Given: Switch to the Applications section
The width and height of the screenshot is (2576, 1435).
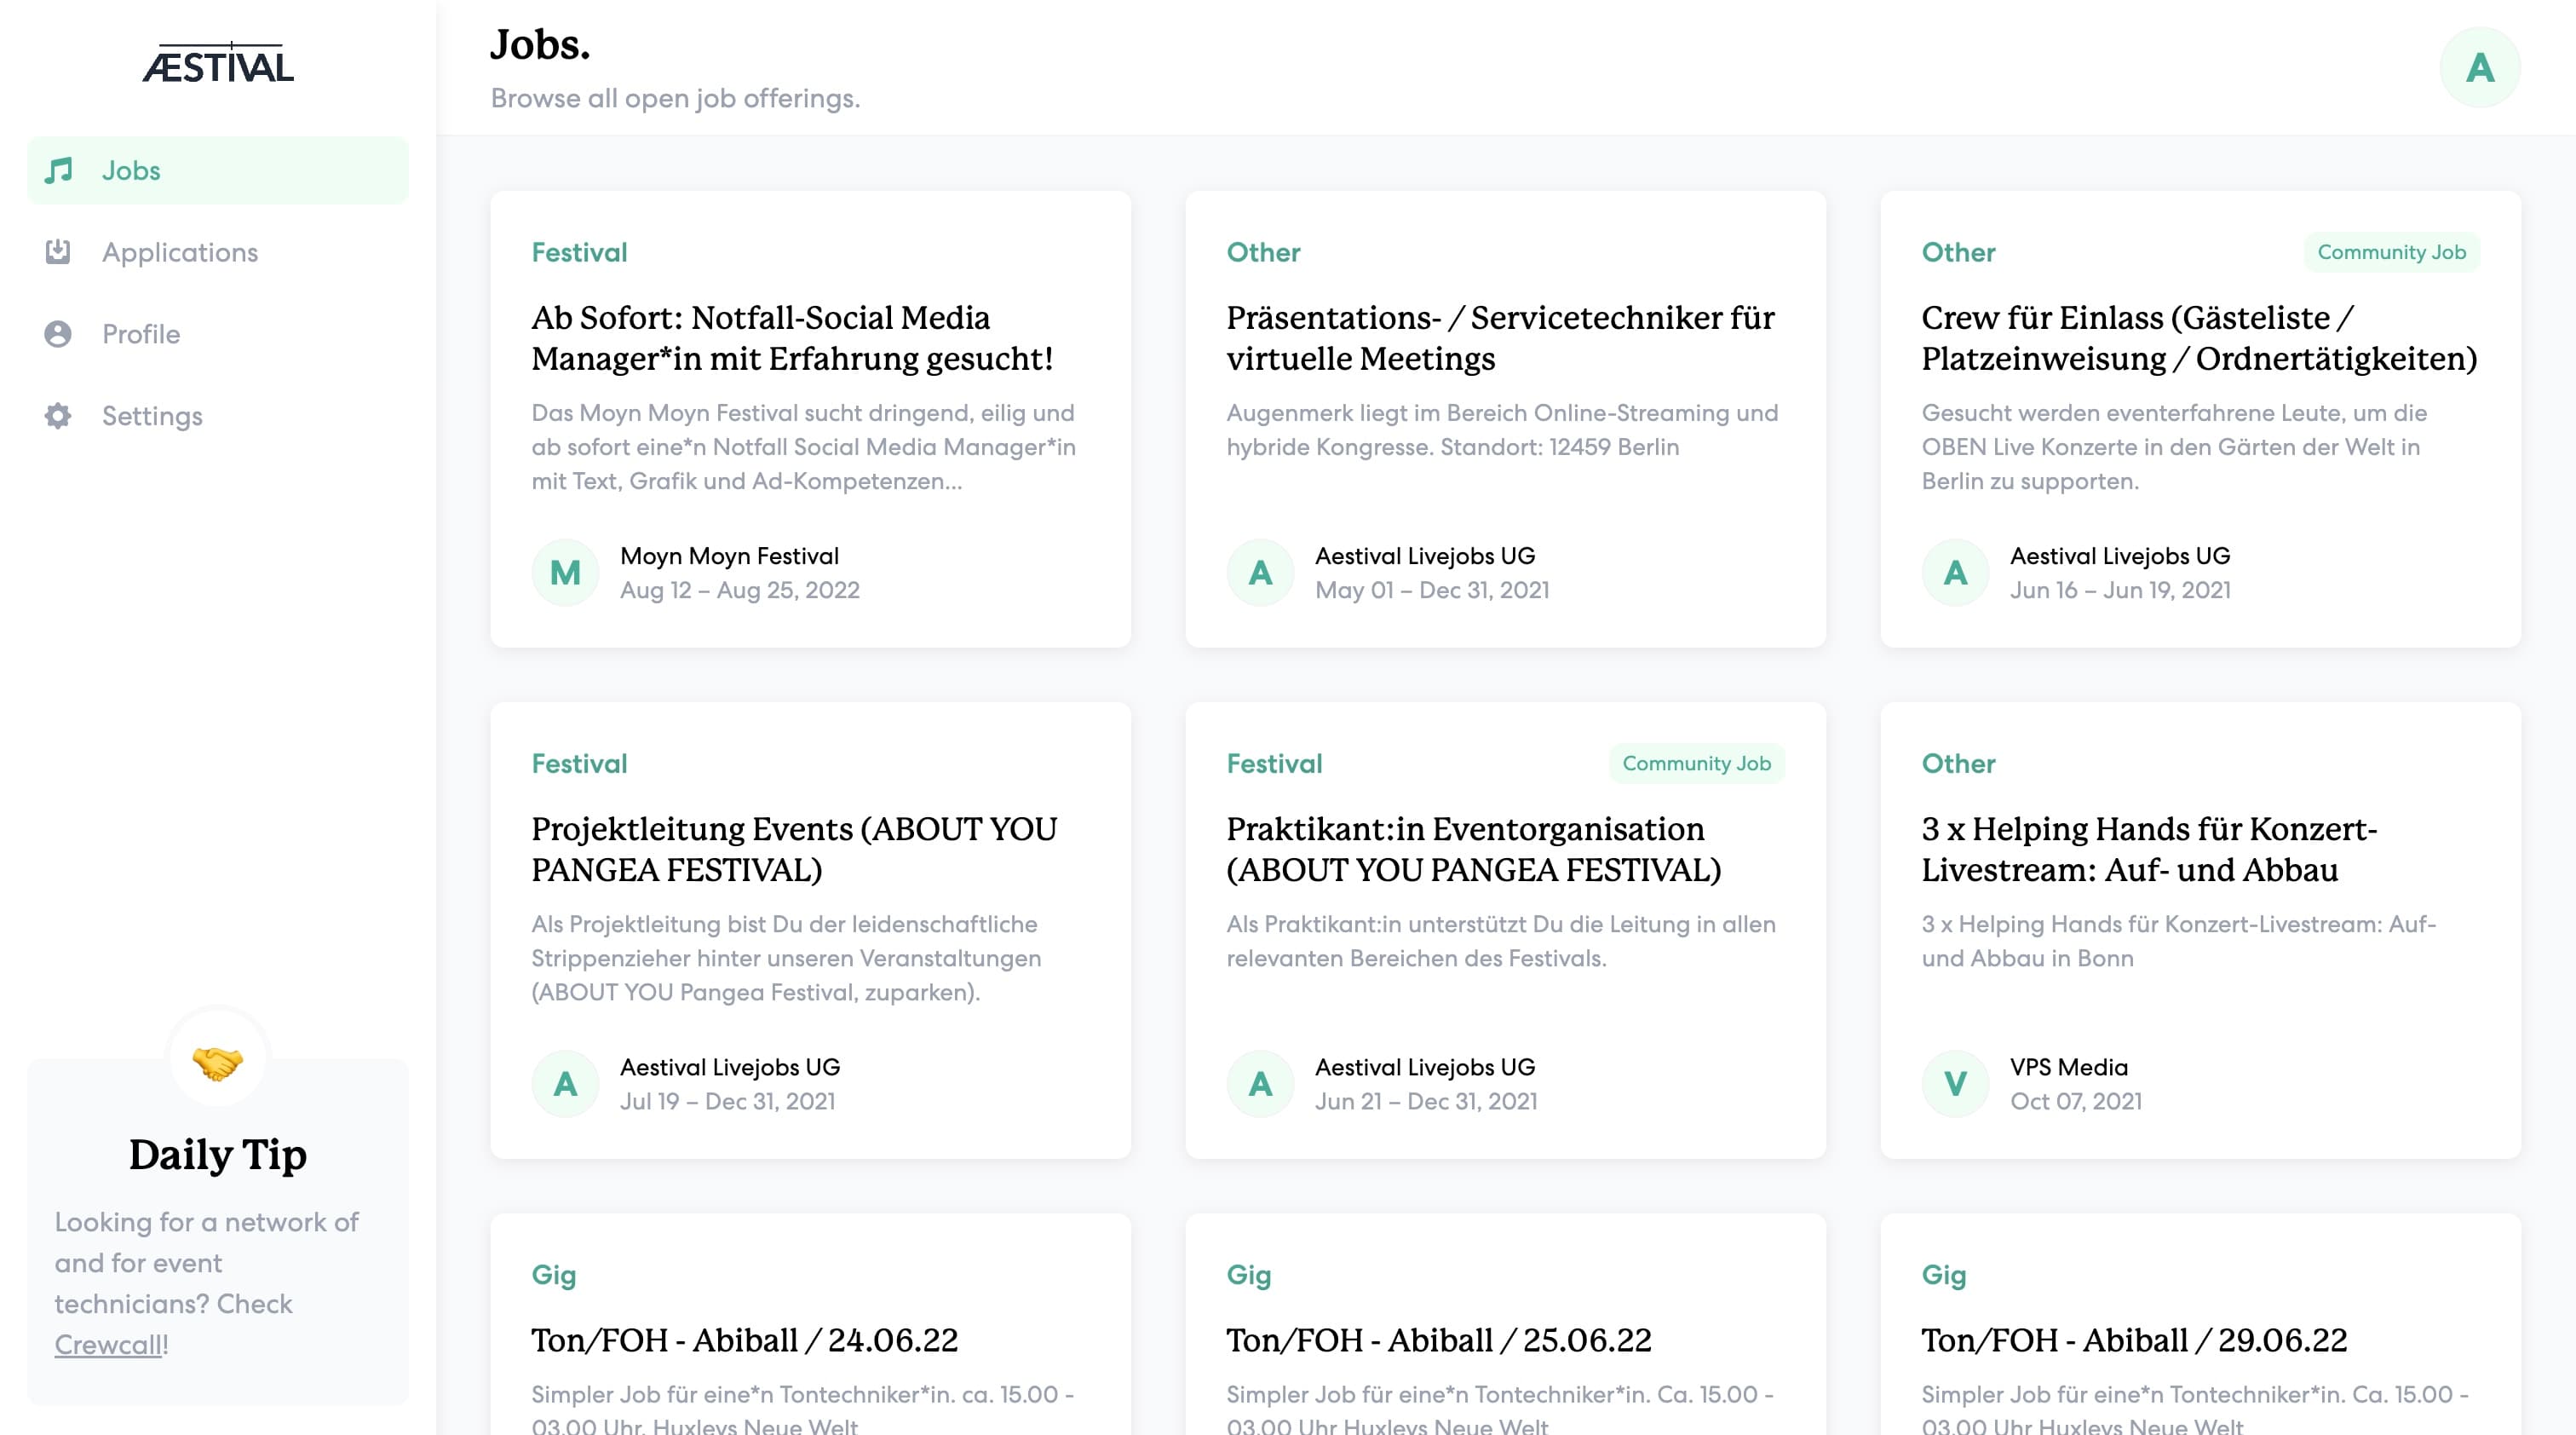Looking at the screenshot, I should click(x=180, y=252).
